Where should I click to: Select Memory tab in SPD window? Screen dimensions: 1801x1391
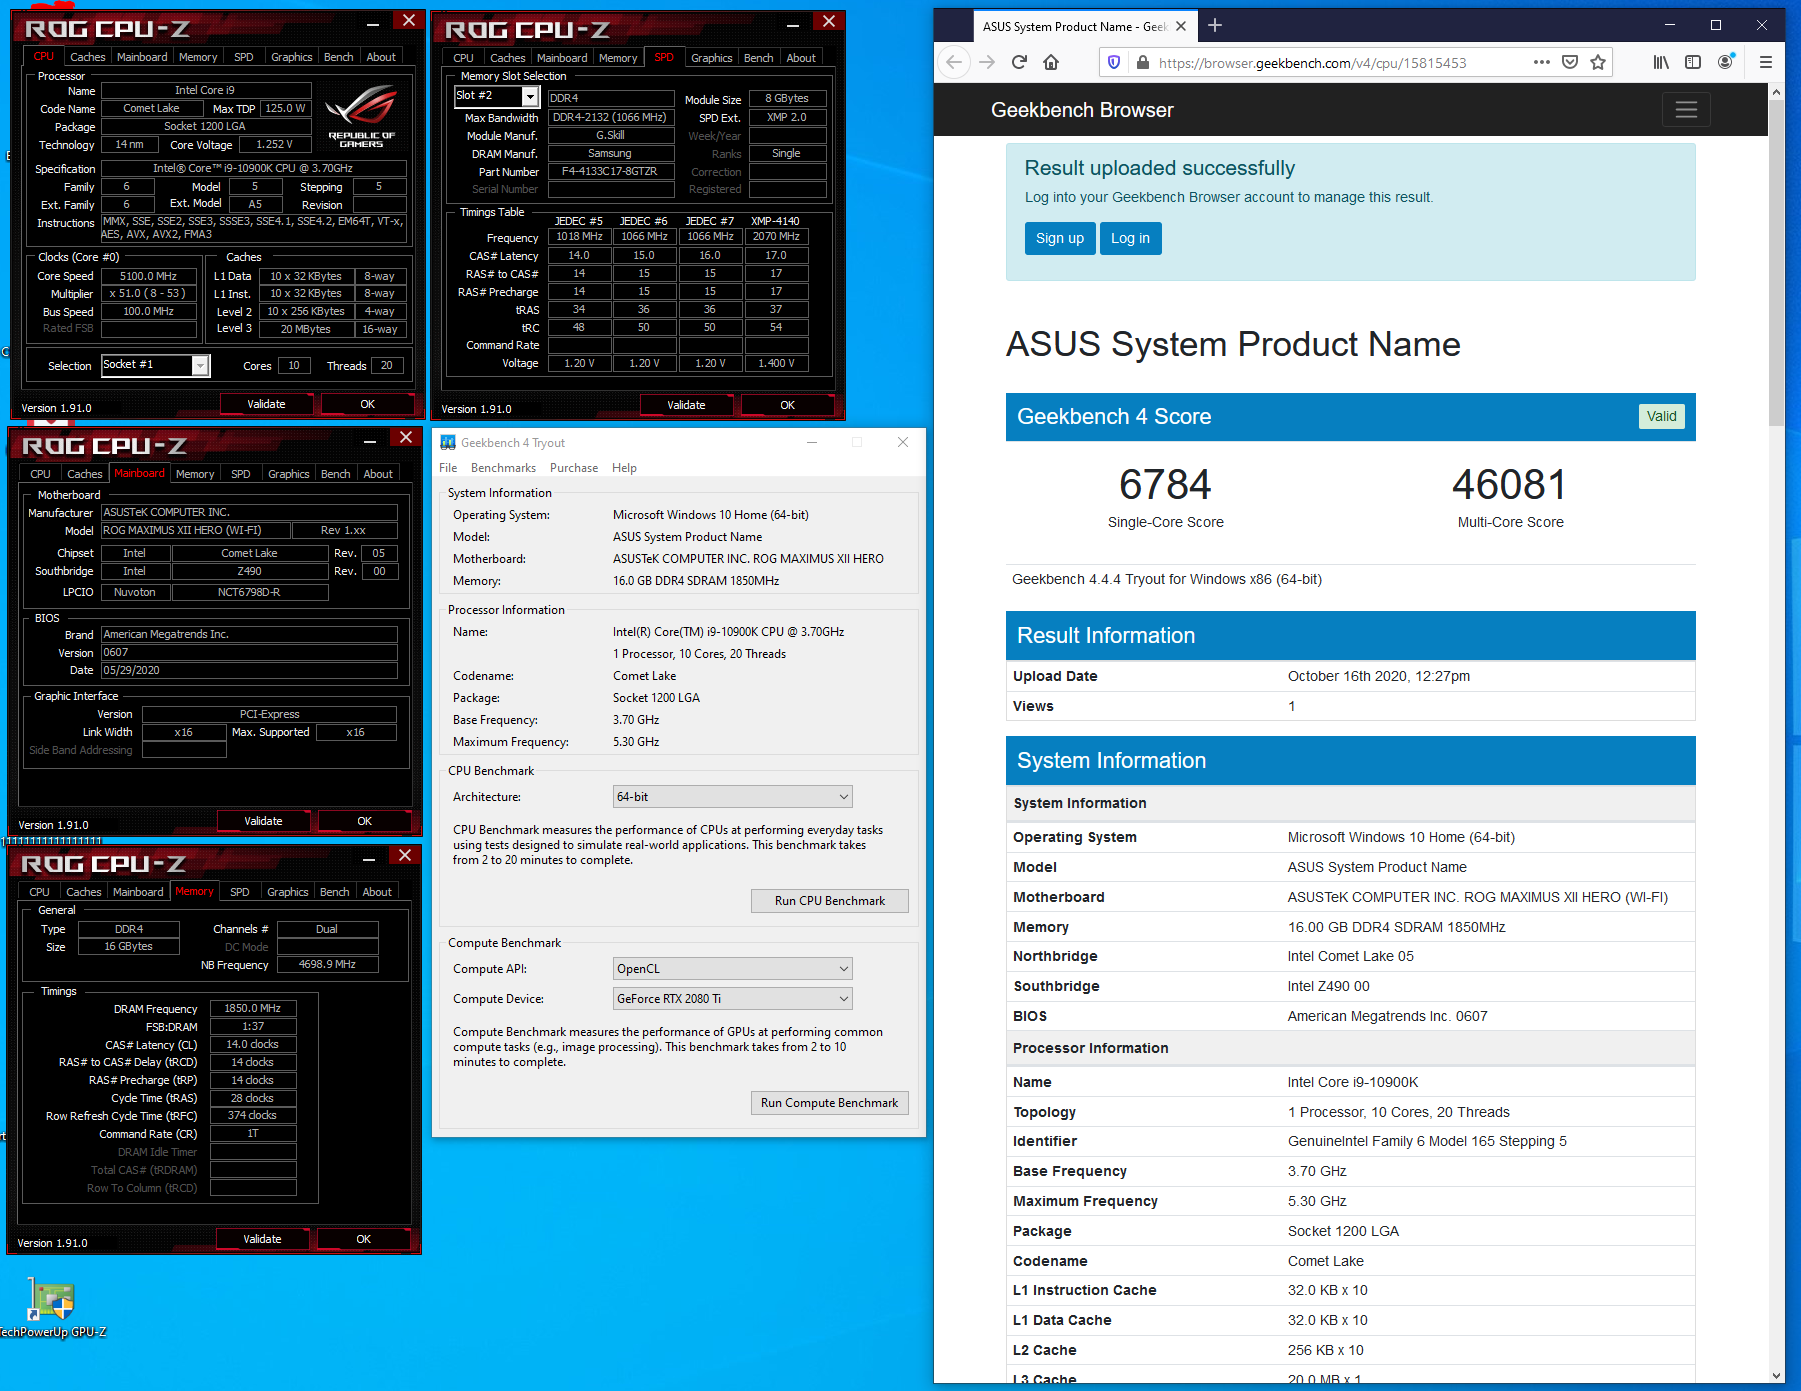[618, 58]
